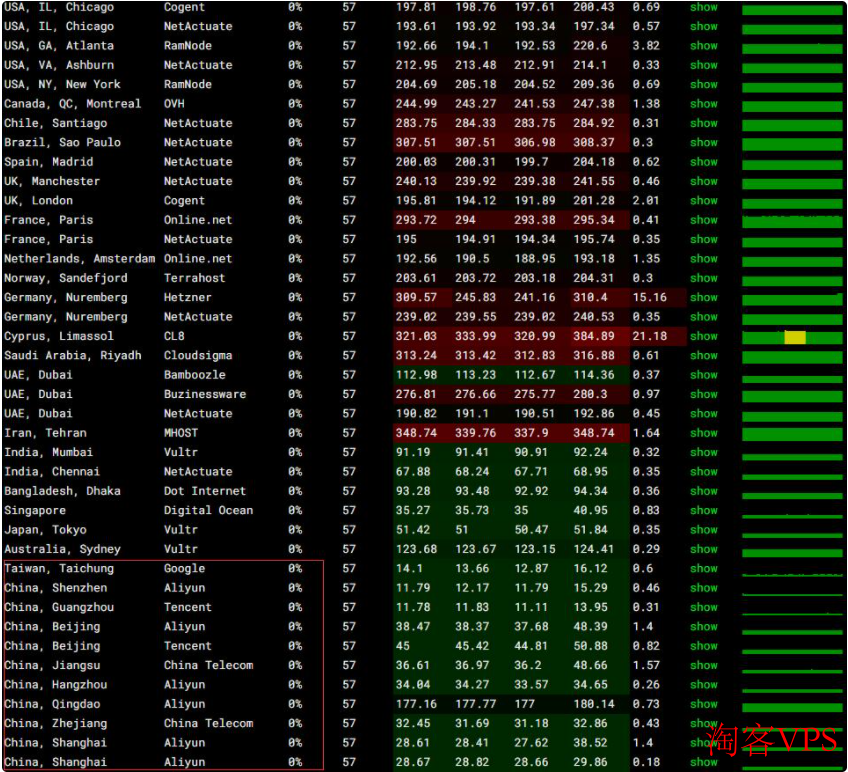
Task: Click show for Beijing Tencent row
Action: 704,646
